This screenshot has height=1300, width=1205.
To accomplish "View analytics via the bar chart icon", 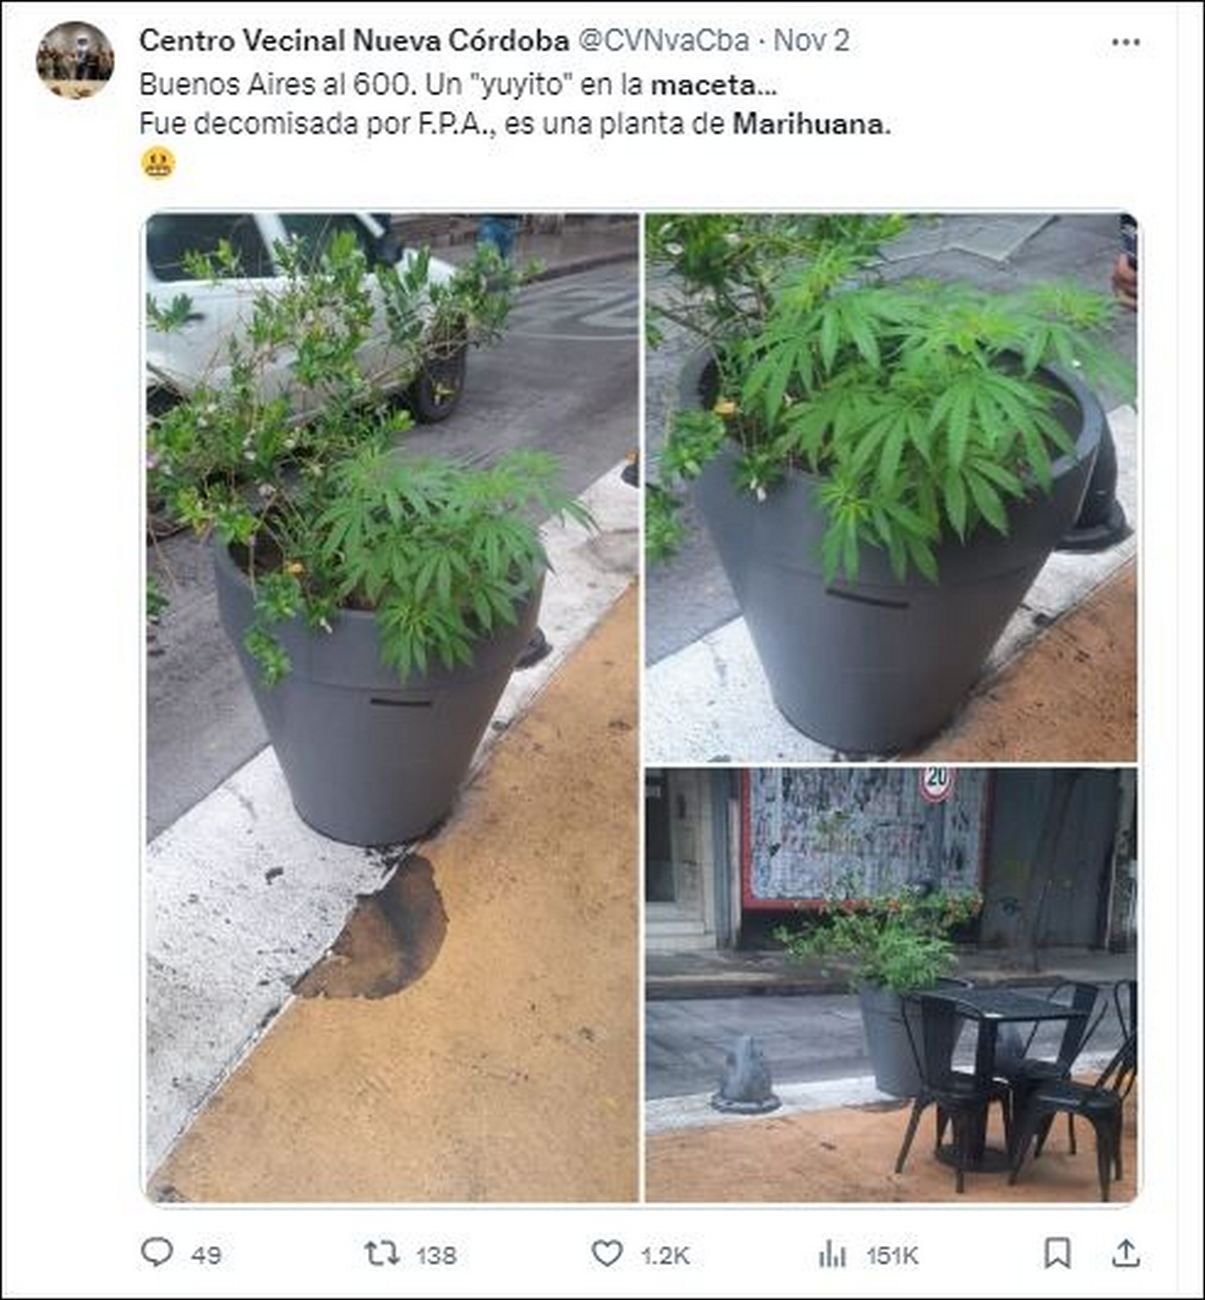I will pos(831,1254).
